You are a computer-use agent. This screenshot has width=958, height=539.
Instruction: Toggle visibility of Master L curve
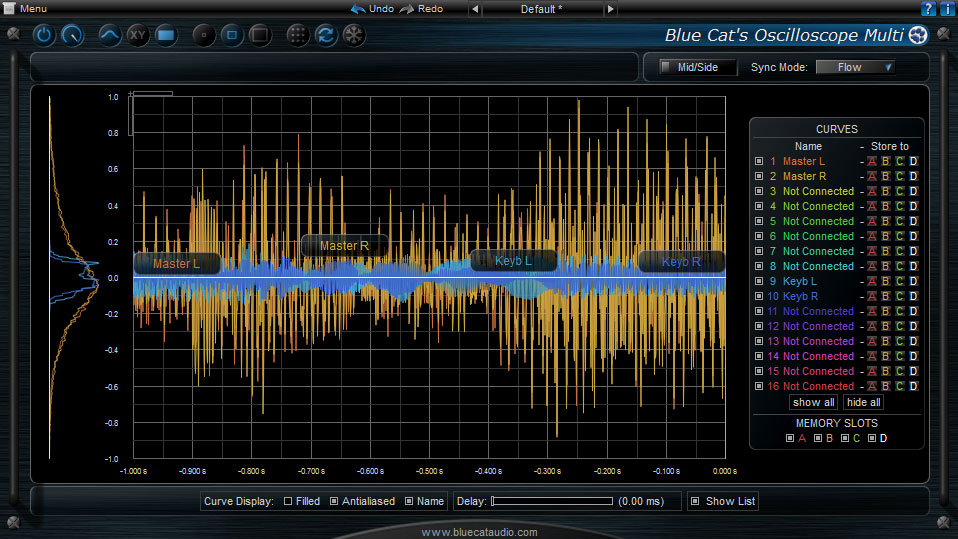click(x=759, y=161)
